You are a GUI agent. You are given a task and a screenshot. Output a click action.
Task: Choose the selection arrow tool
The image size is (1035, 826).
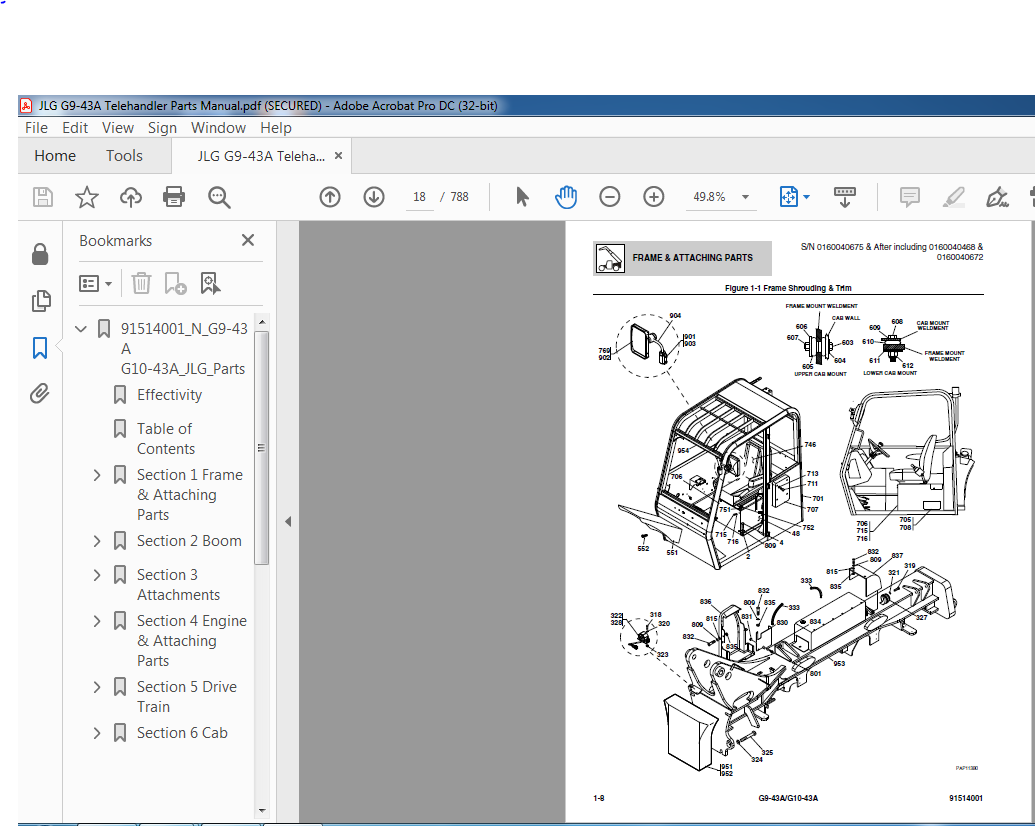point(522,197)
